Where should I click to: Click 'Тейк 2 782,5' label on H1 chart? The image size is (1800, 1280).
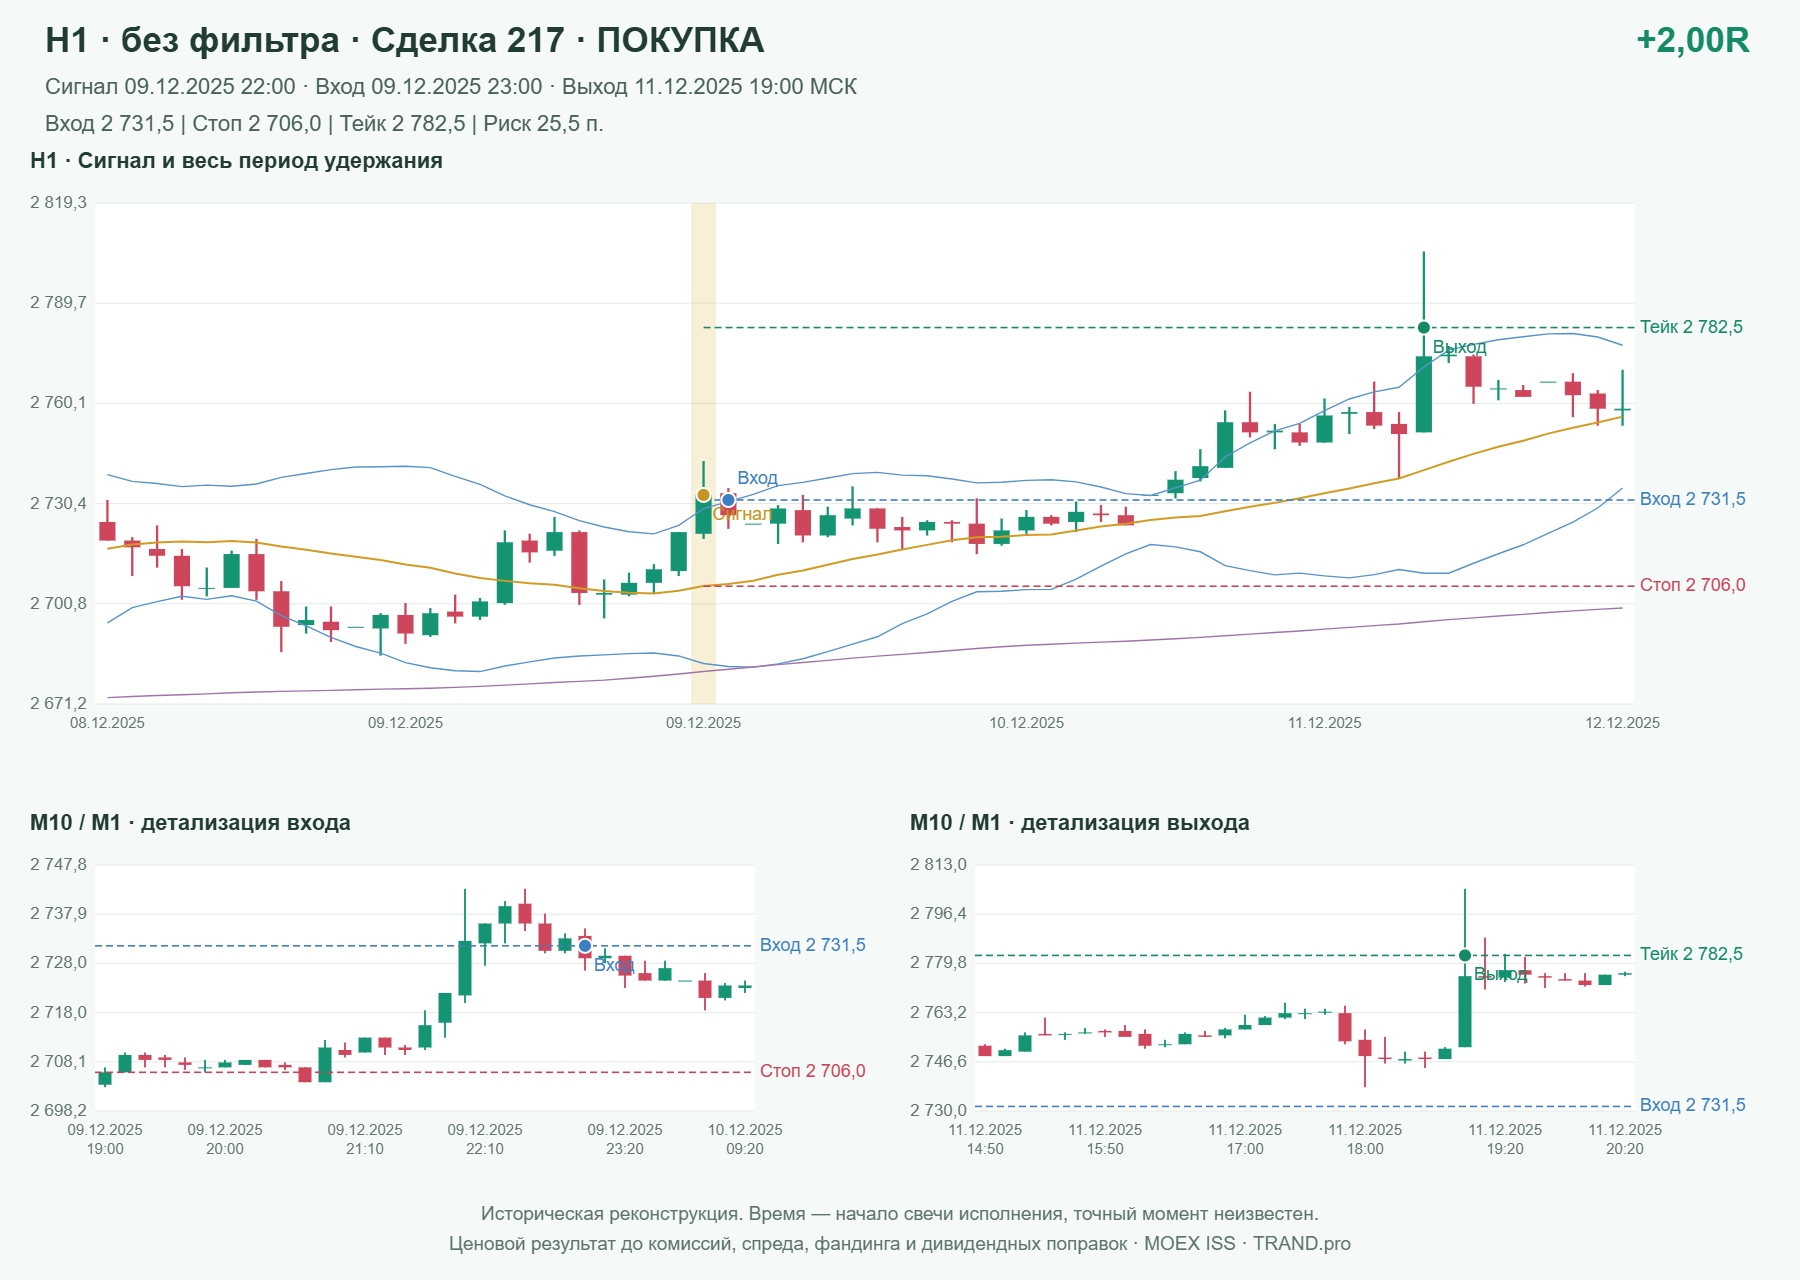[x=1691, y=327]
